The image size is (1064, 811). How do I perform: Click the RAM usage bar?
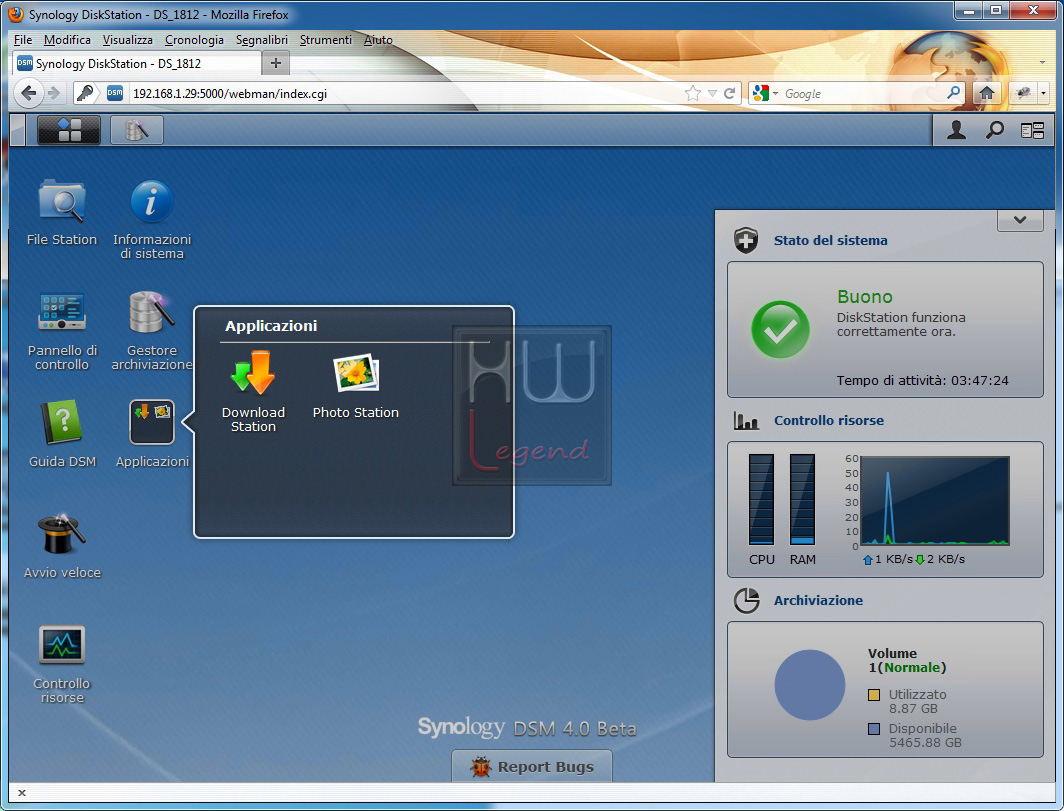(x=802, y=499)
